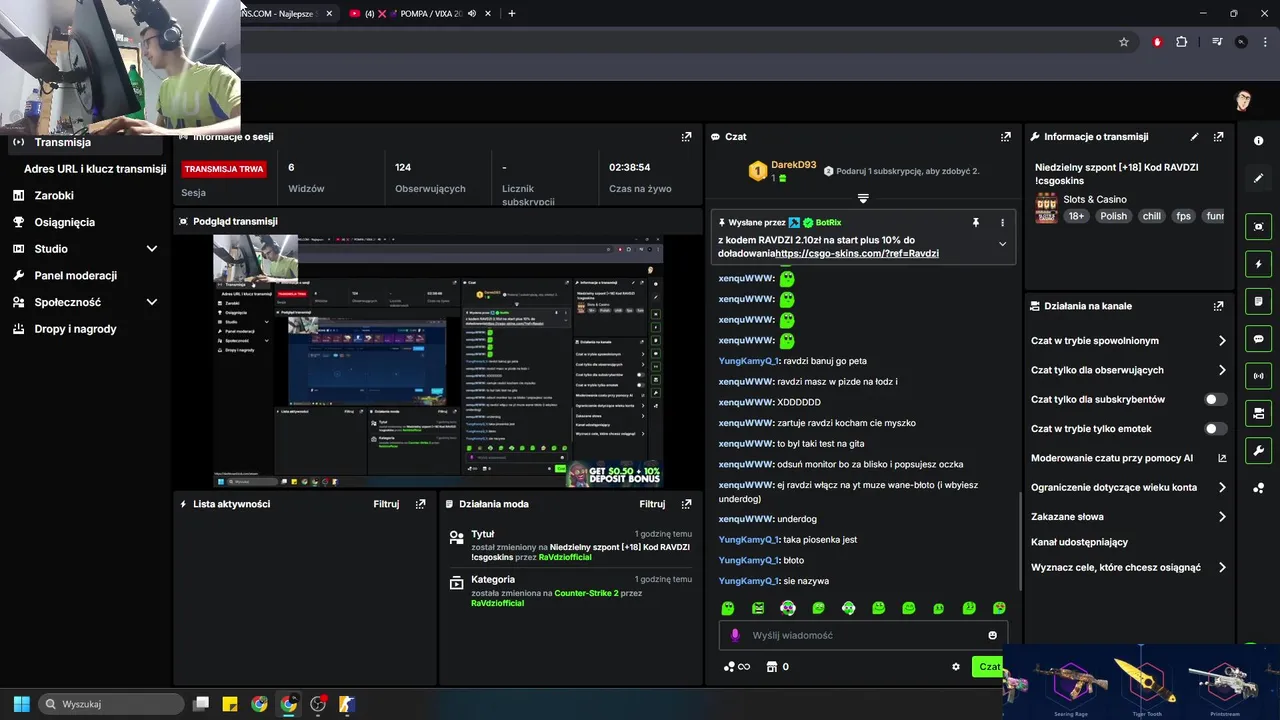Open Zakazane słowa settings

point(1129,517)
